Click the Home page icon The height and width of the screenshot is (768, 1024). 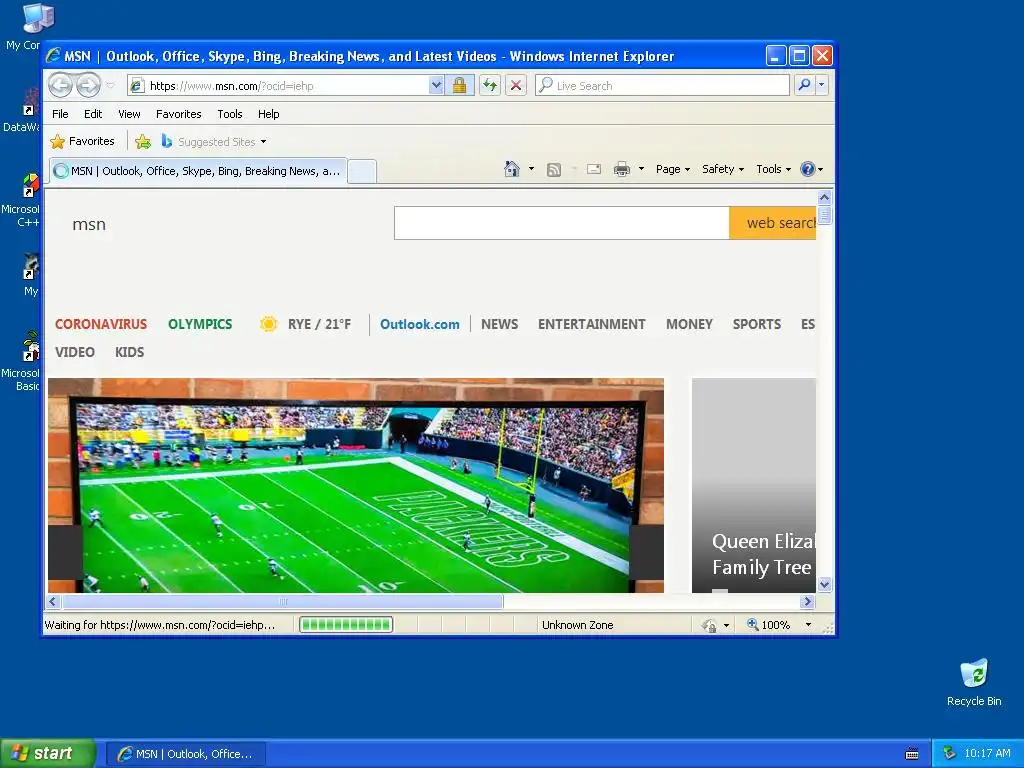pyautogui.click(x=511, y=169)
